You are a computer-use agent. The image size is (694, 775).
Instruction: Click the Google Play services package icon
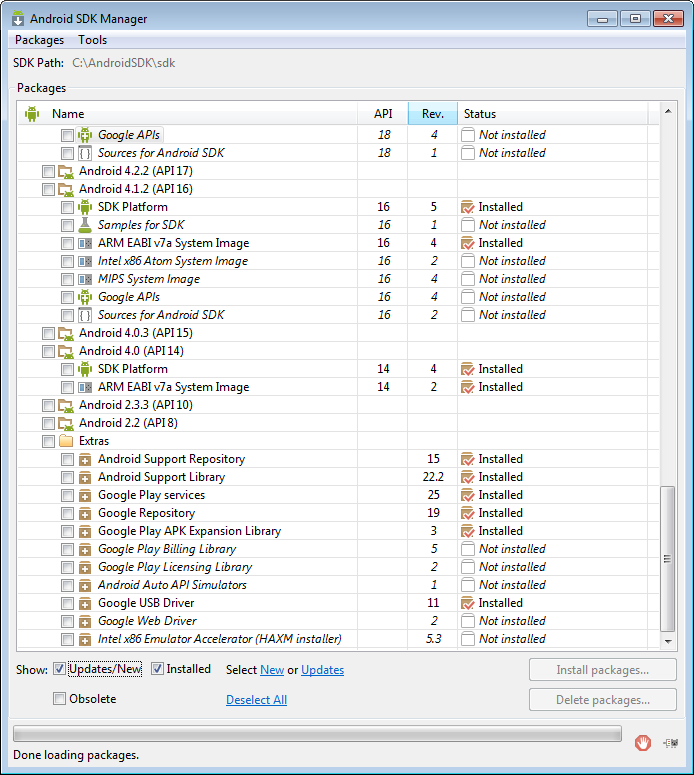tap(85, 495)
